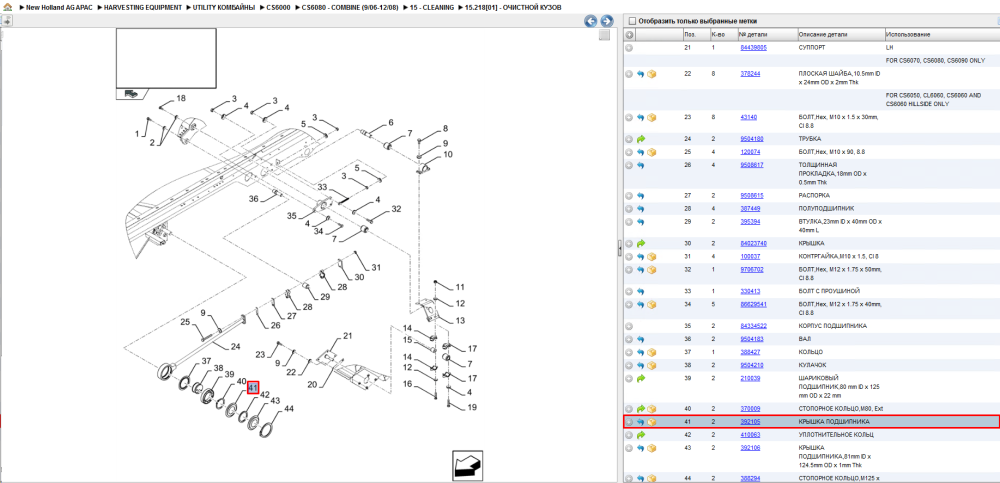This screenshot has width=1000, height=483.
Task: Click the box icon in row 43
Action: pos(651,448)
